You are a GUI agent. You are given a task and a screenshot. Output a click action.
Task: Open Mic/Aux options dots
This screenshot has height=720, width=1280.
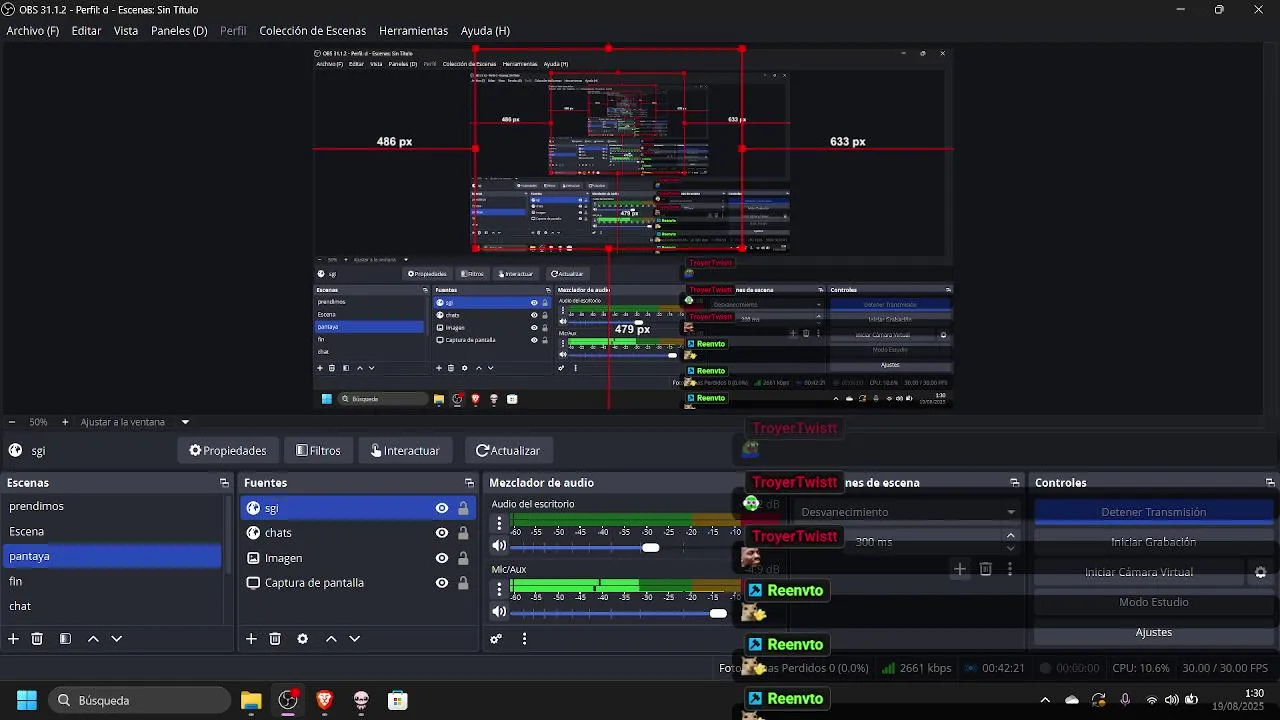point(499,589)
